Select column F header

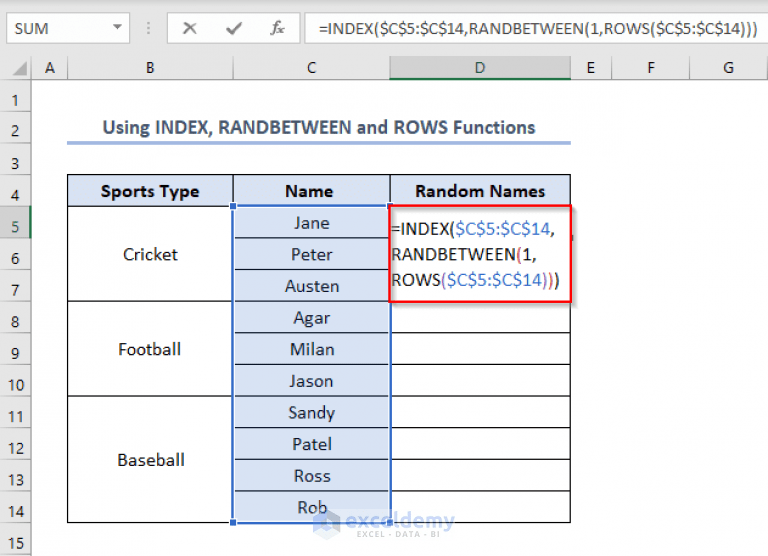(650, 68)
